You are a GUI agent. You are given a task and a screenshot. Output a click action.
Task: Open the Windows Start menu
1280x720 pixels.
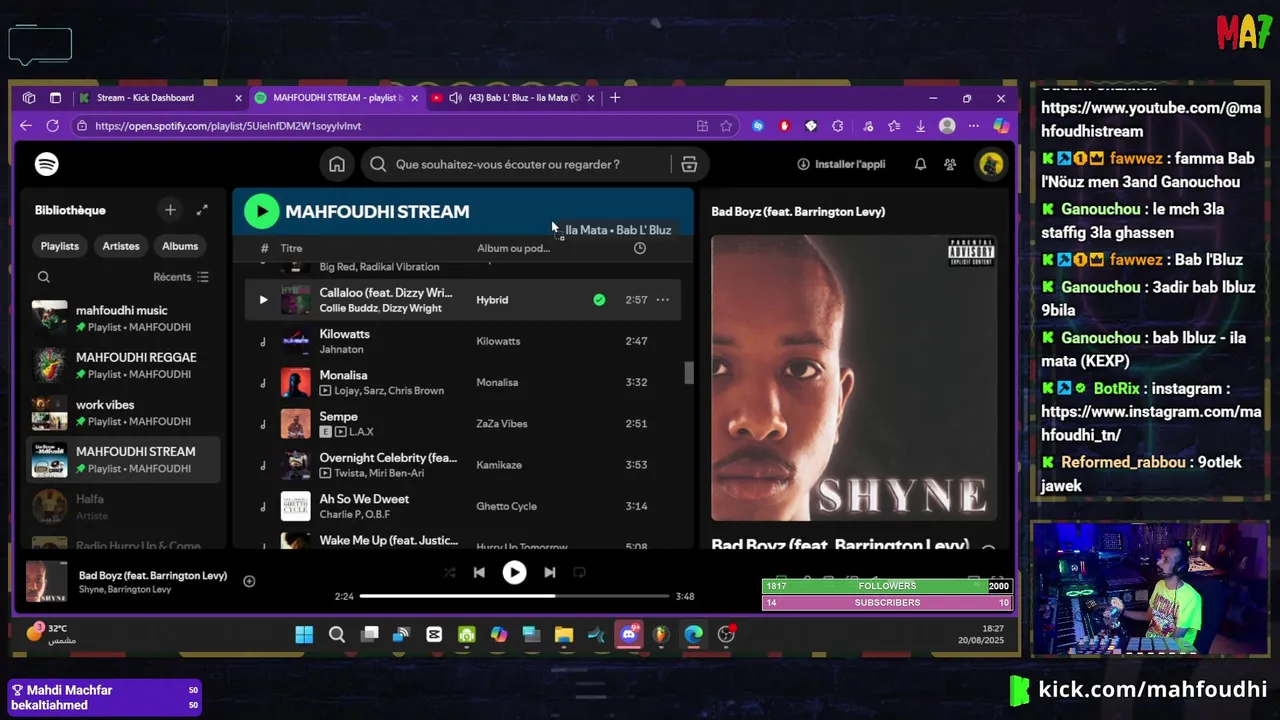coord(304,634)
